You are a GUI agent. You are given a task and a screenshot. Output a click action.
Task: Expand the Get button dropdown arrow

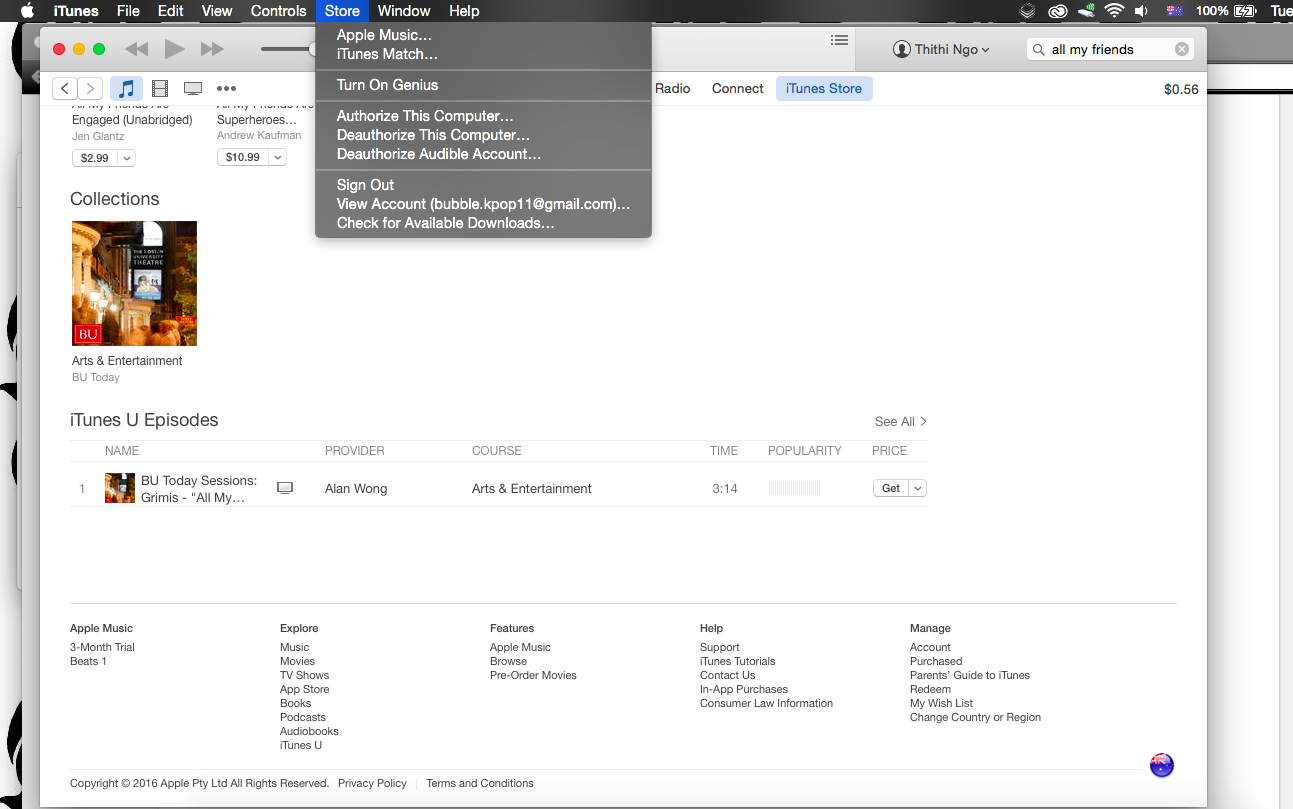pyautogui.click(x=918, y=488)
